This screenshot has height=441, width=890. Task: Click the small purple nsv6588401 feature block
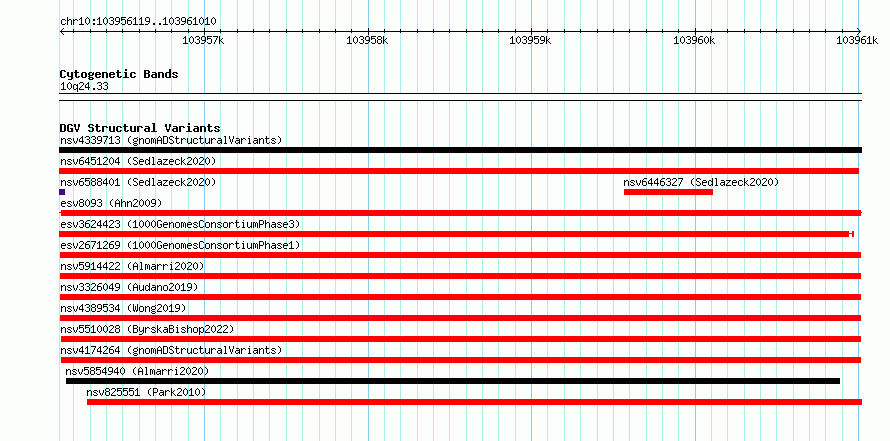pyautogui.click(x=62, y=192)
